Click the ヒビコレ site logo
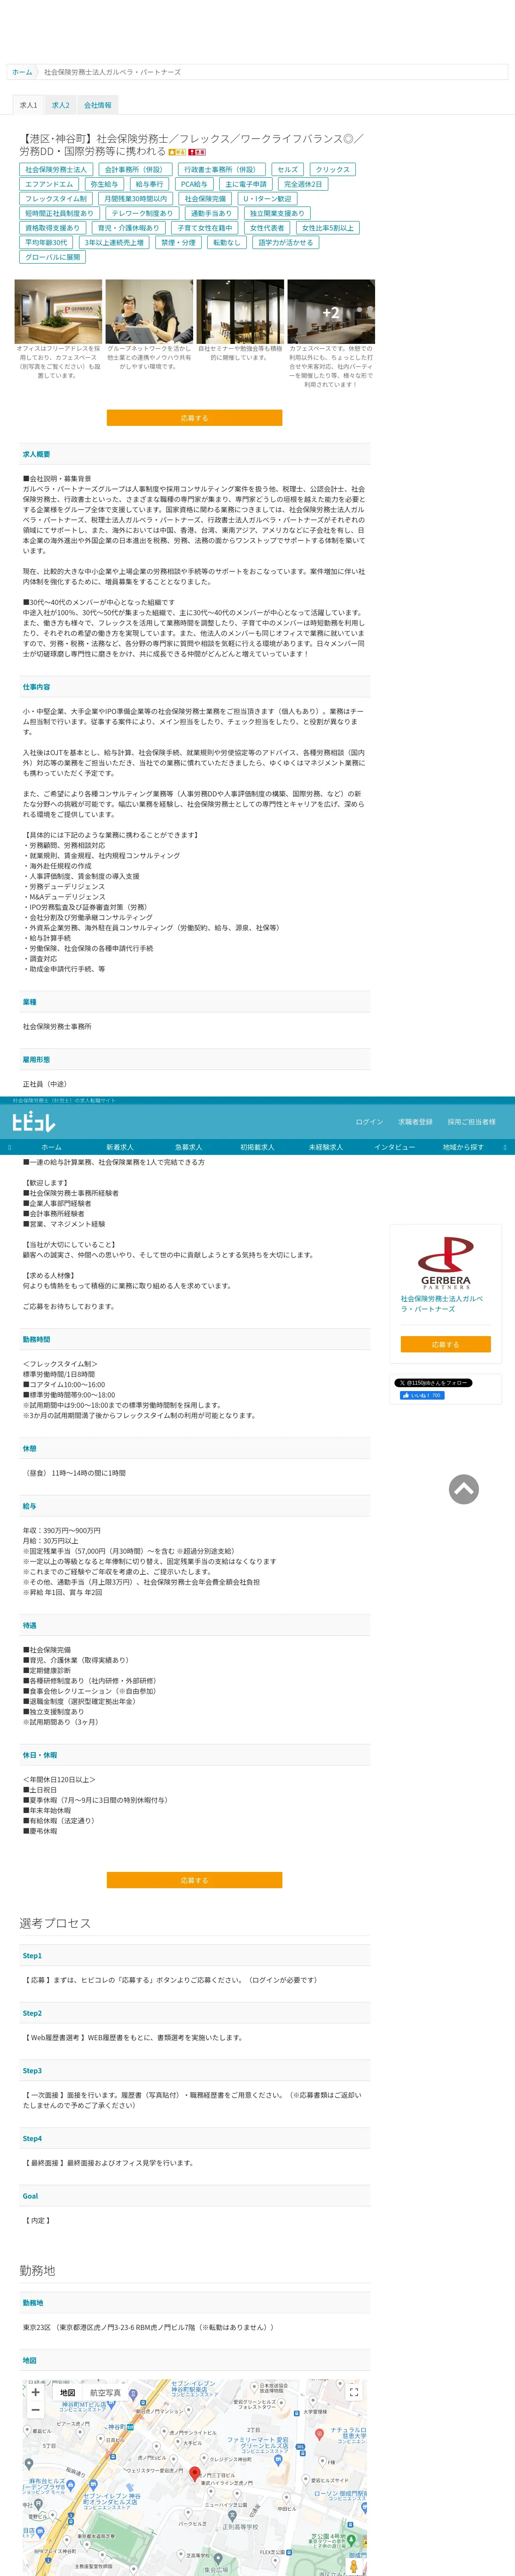515x2576 pixels. [34, 1121]
